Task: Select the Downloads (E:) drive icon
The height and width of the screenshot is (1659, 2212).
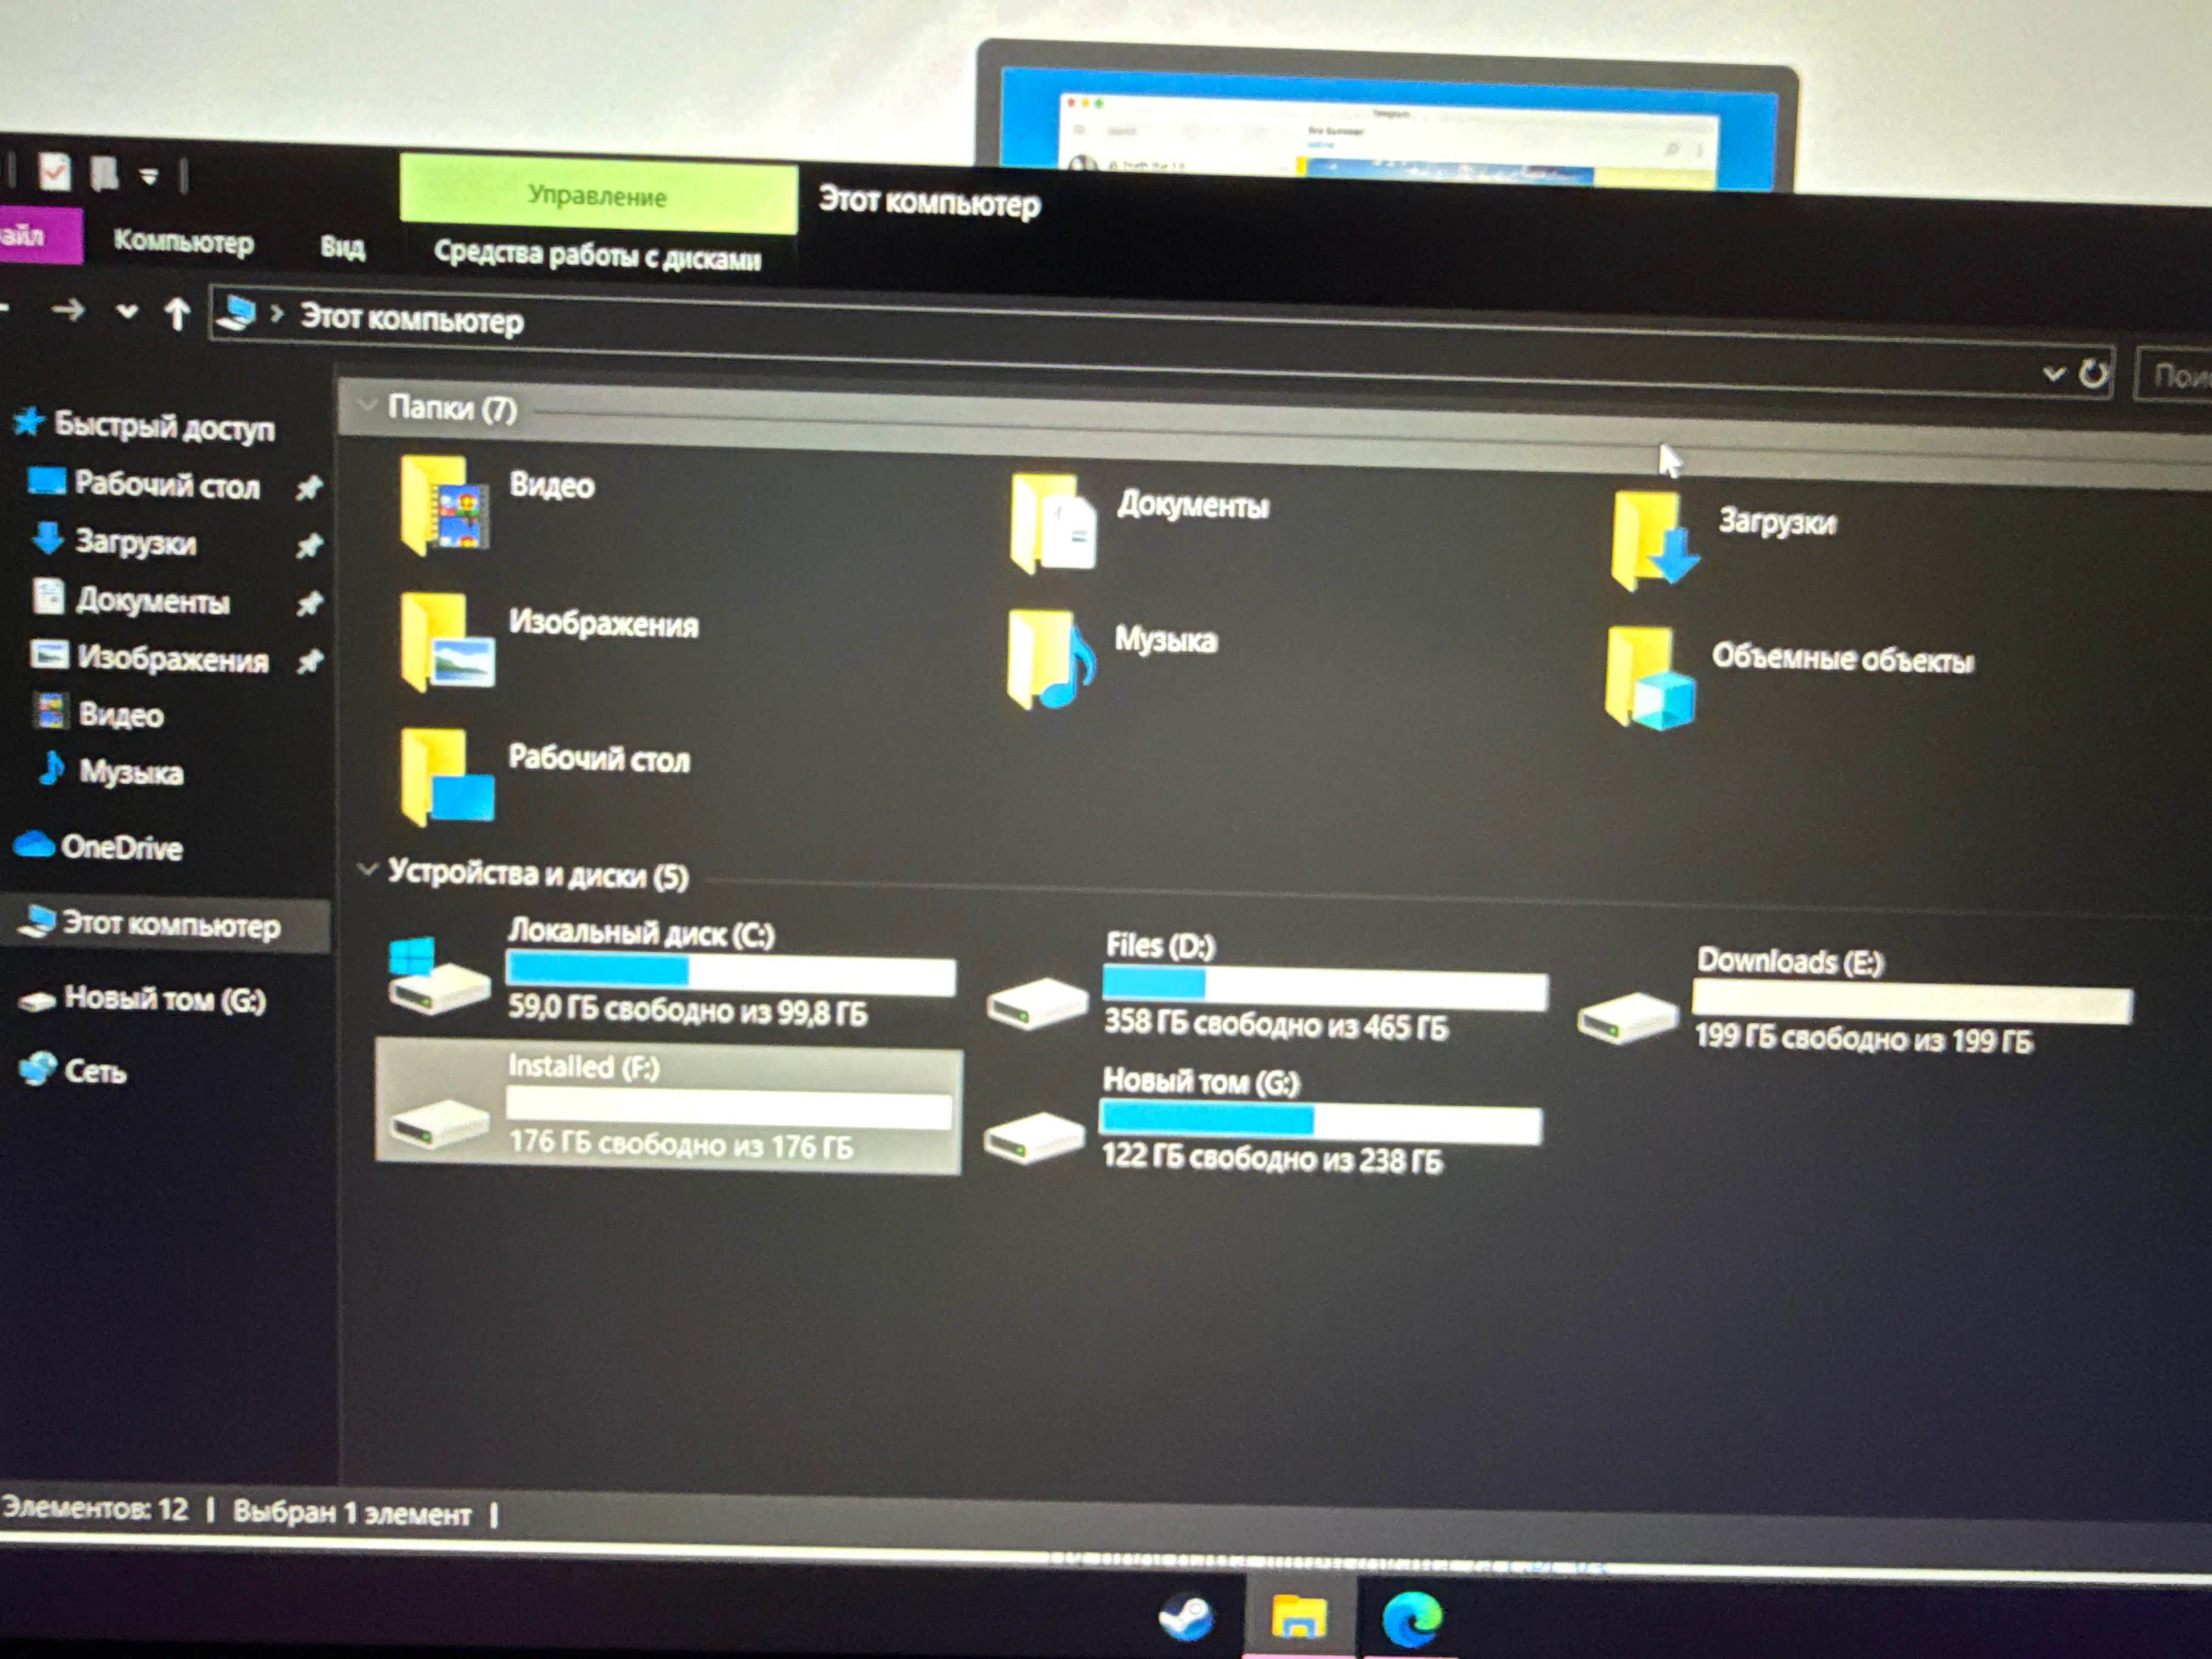Action: (x=1627, y=1018)
